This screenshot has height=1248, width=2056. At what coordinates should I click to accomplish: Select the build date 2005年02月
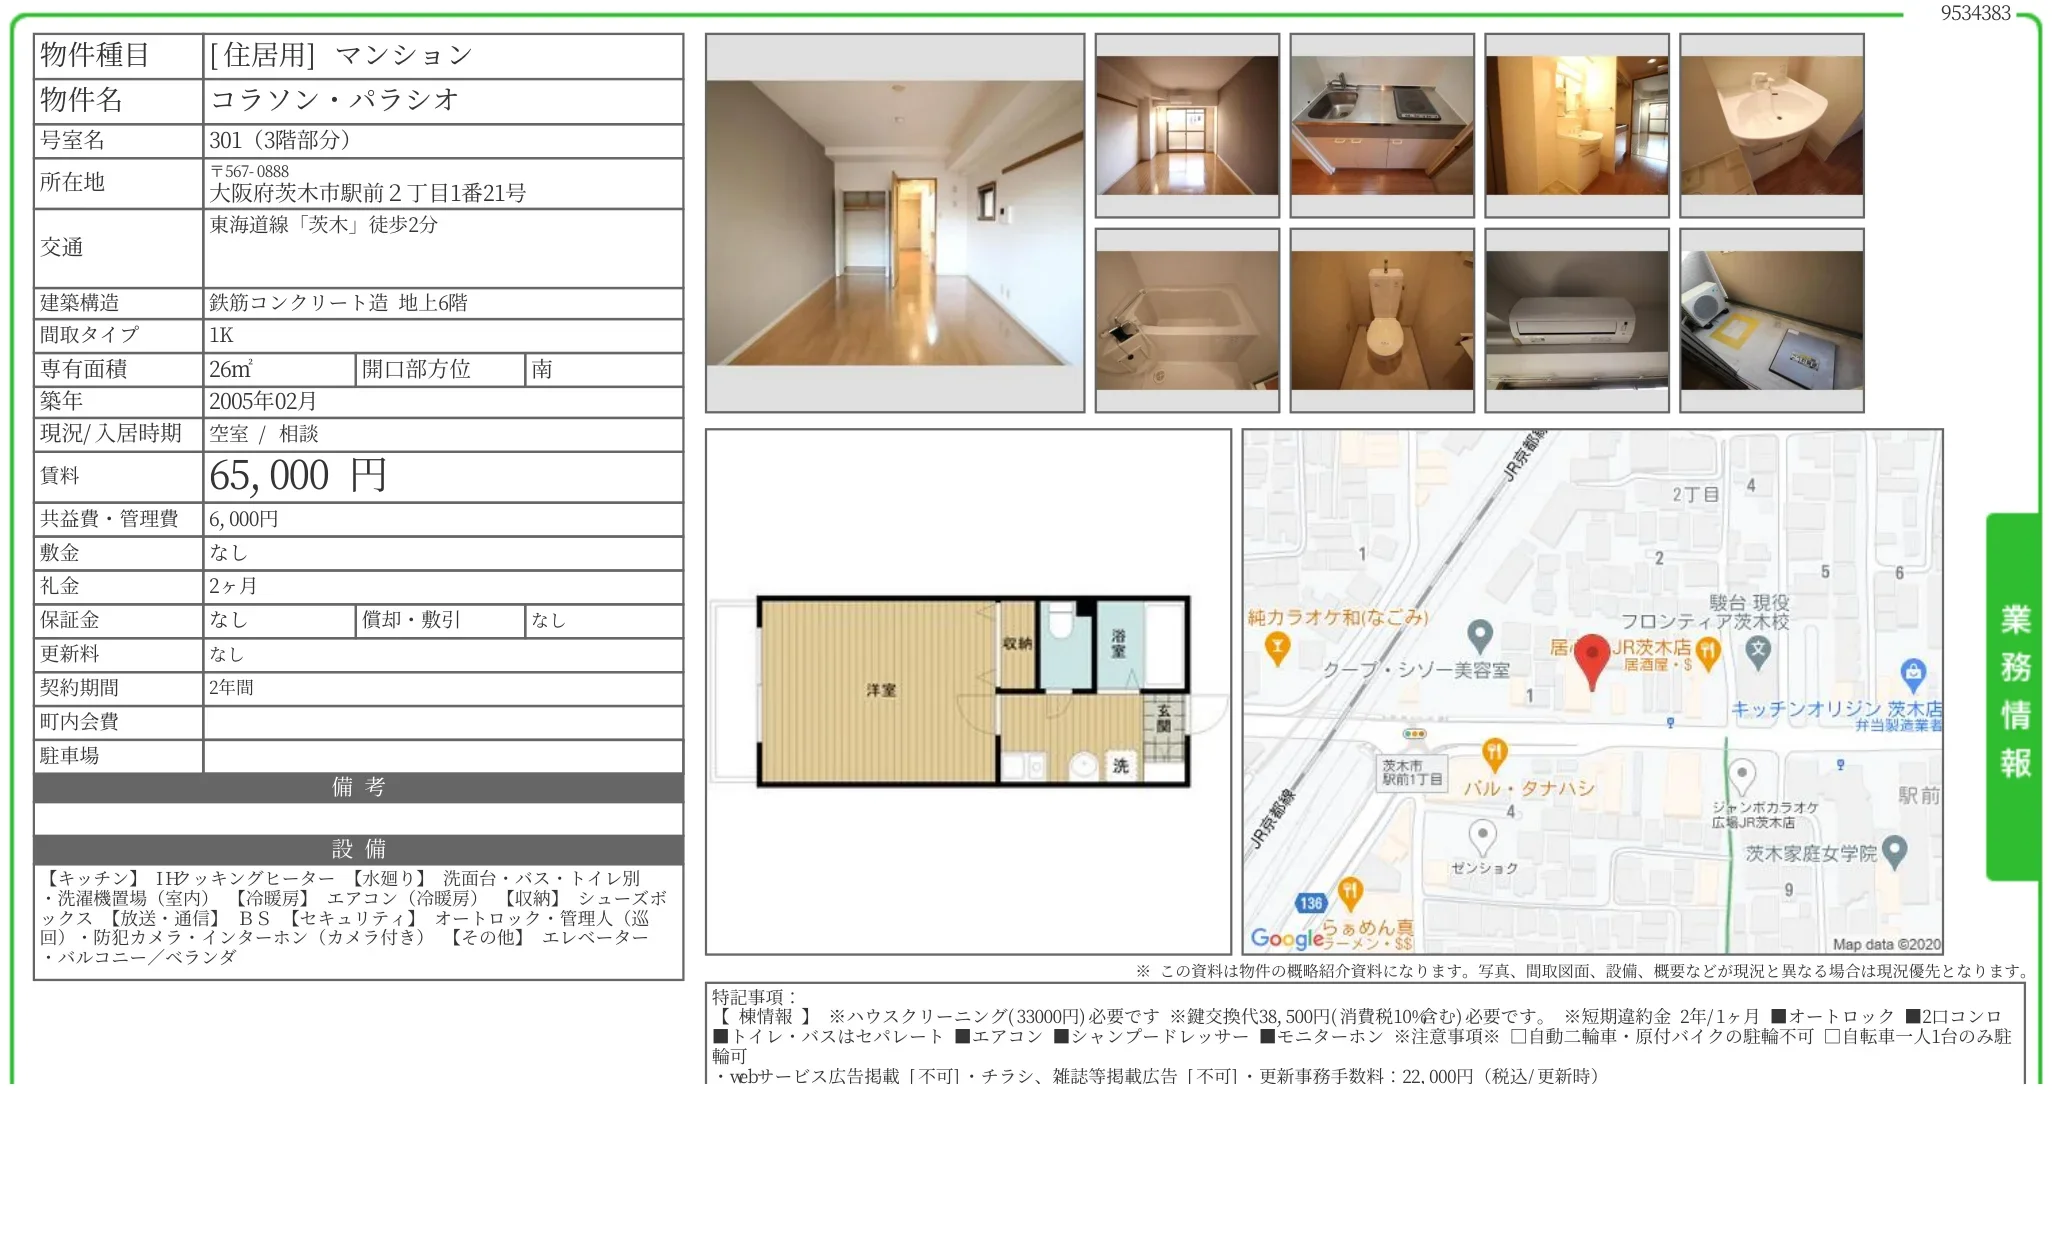[263, 401]
